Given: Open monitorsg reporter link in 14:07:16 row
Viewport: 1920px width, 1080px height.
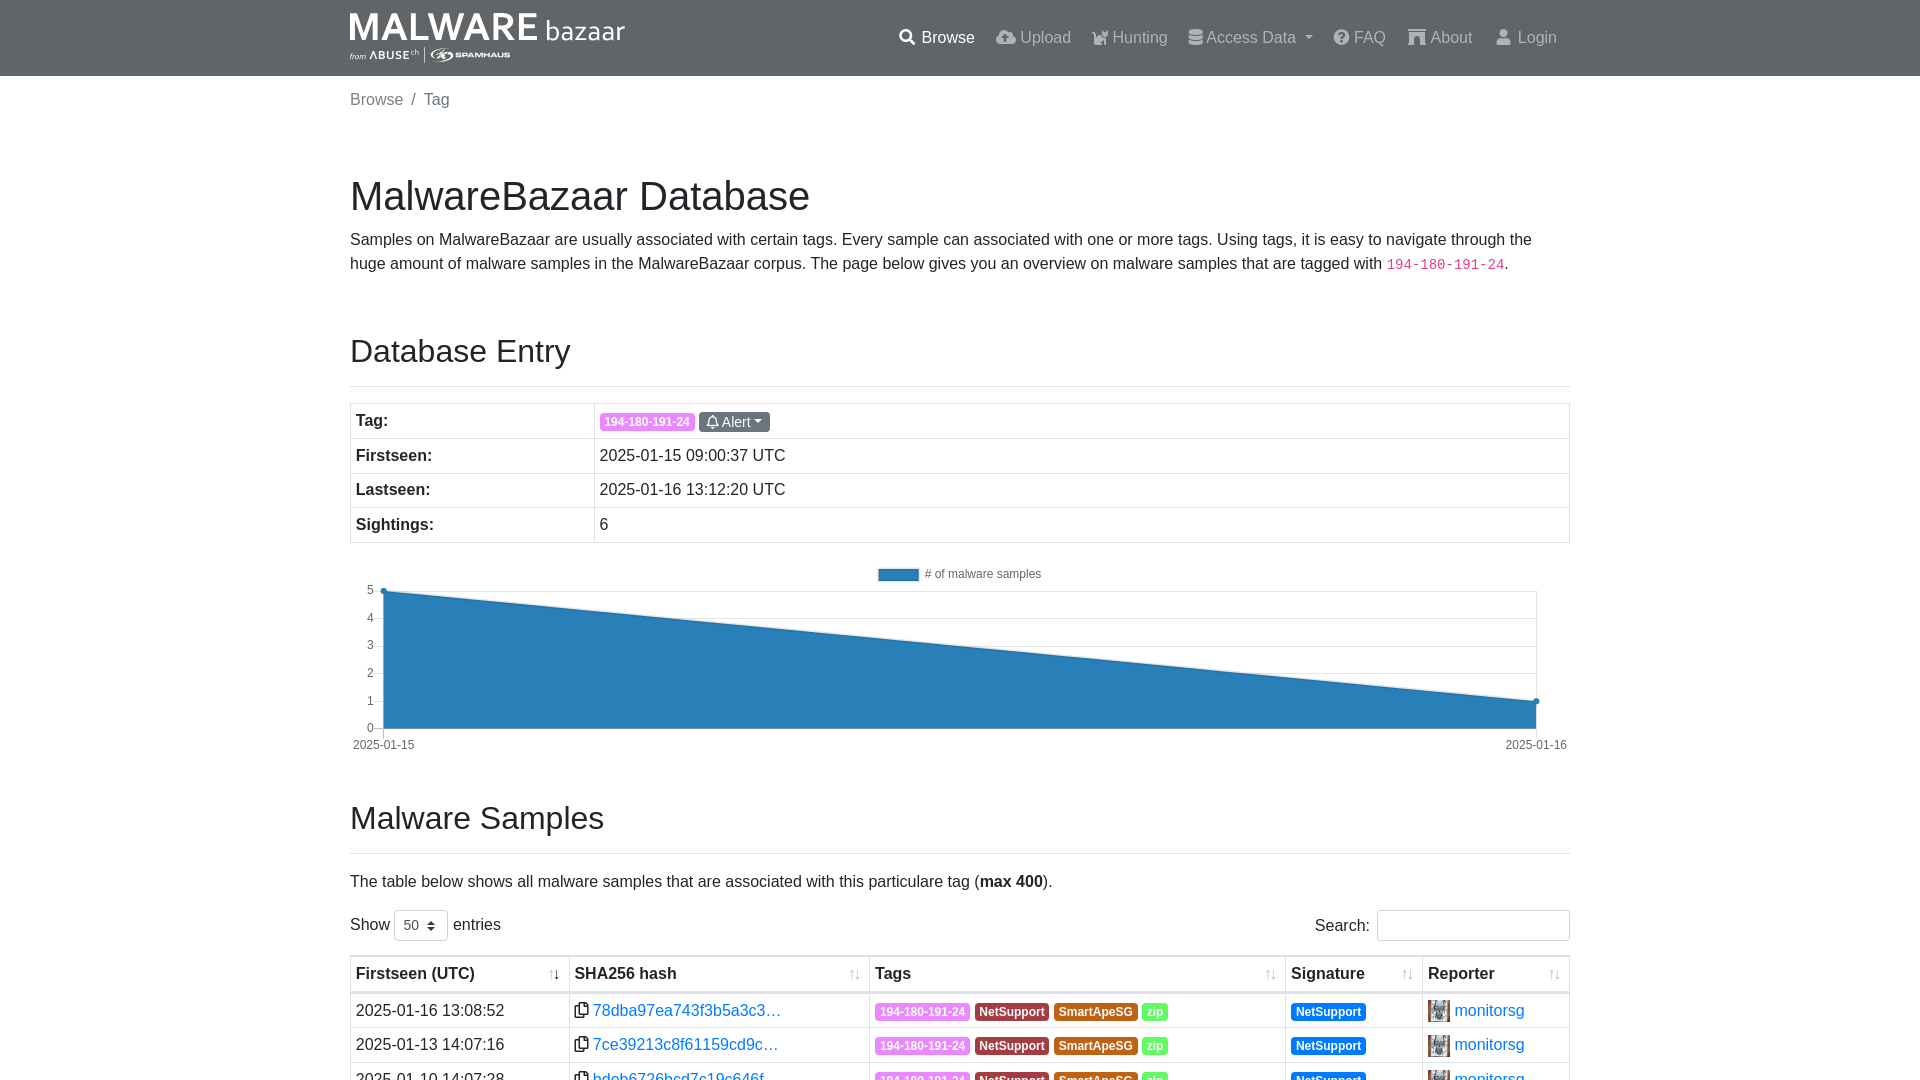Looking at the screenshot, I should click(1489, 1045).
